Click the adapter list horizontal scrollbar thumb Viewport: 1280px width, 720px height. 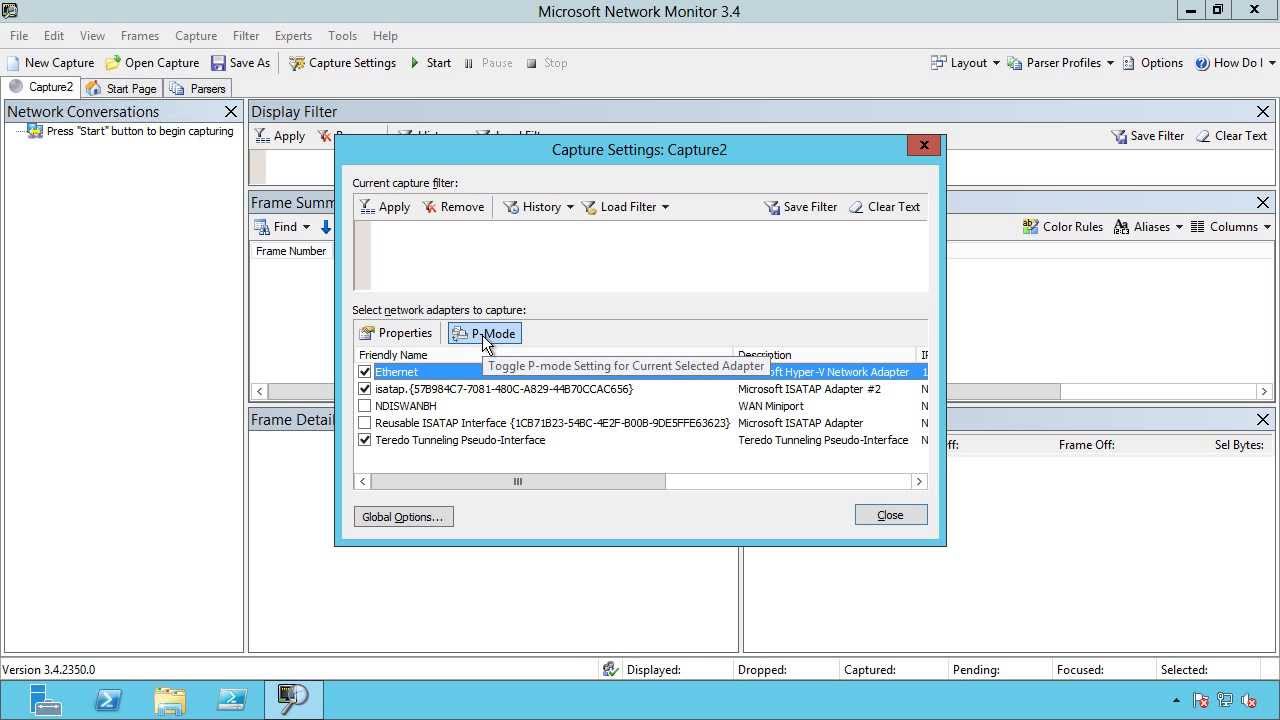518,482
